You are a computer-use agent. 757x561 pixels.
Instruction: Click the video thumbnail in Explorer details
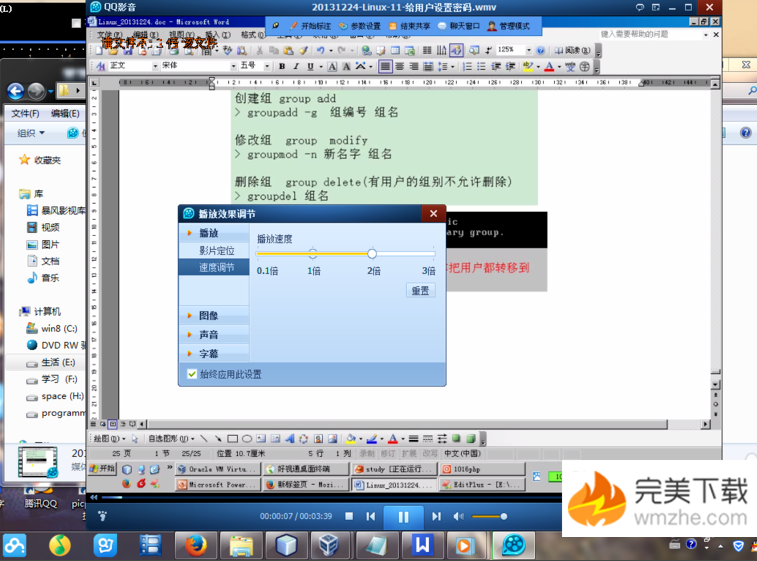38,462
